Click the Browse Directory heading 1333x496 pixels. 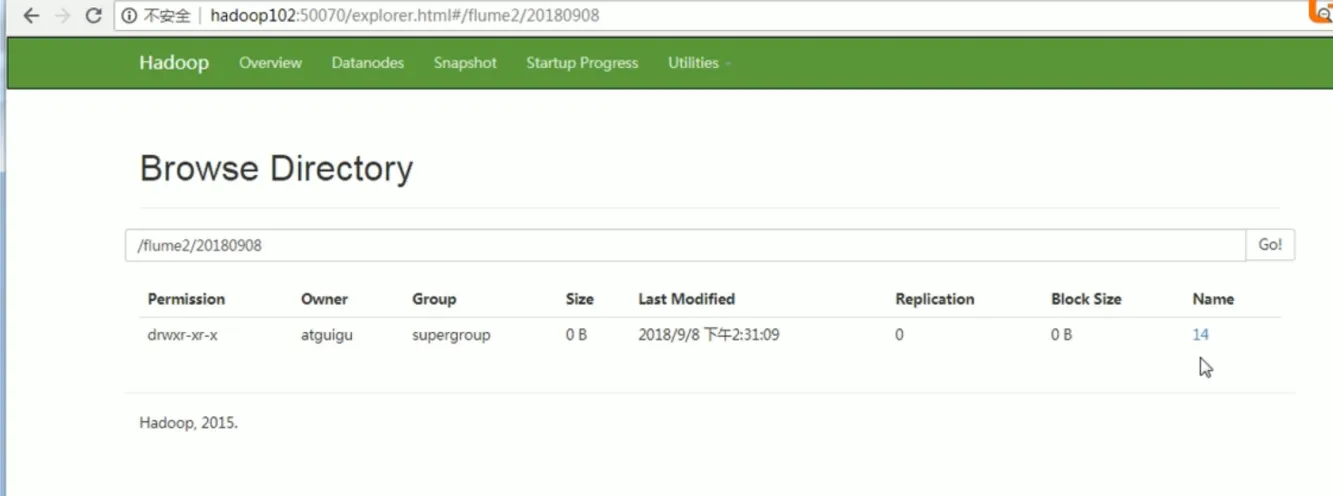276,168
